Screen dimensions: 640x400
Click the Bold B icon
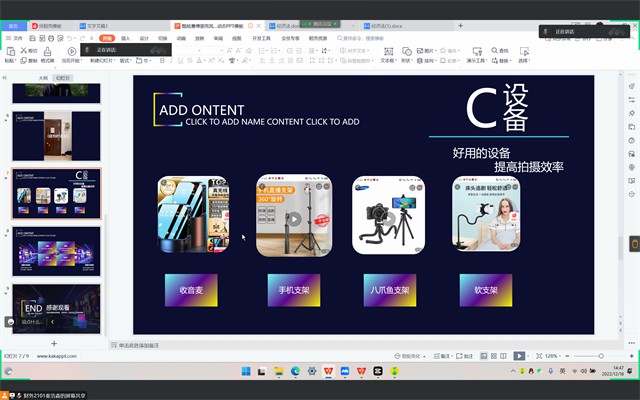[162, 60]
